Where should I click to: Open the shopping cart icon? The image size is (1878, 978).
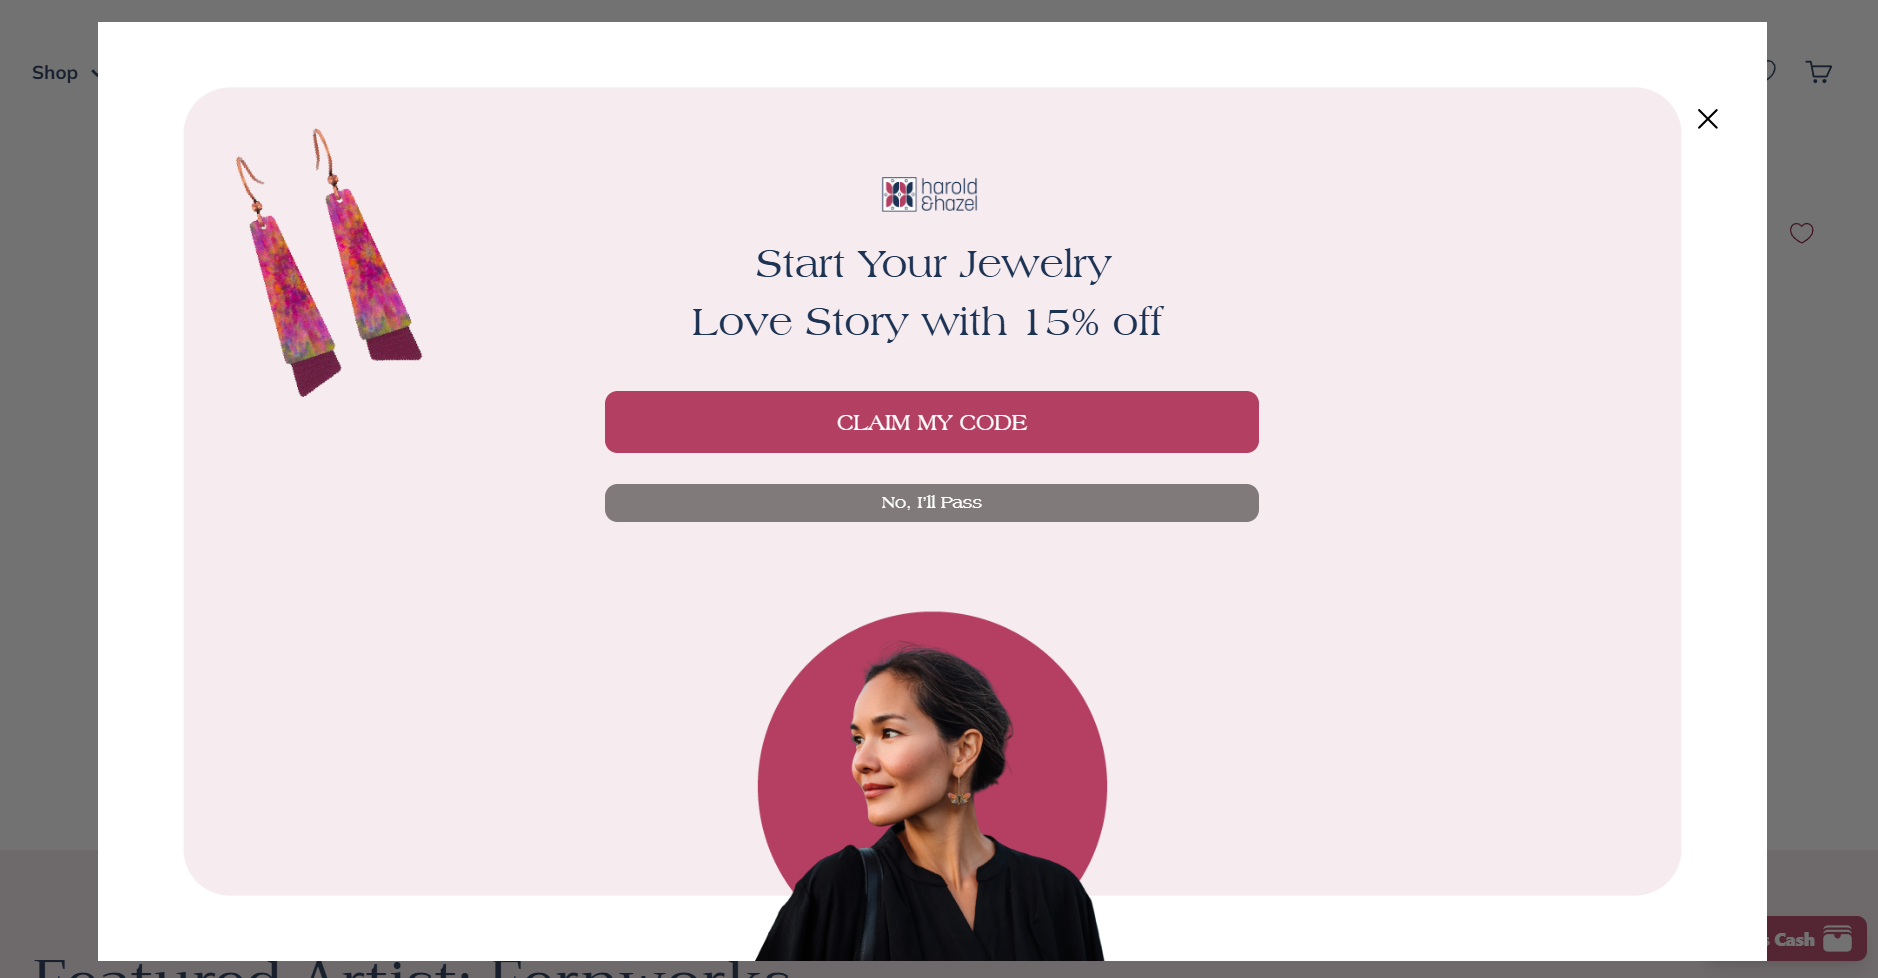(1818, 72)
